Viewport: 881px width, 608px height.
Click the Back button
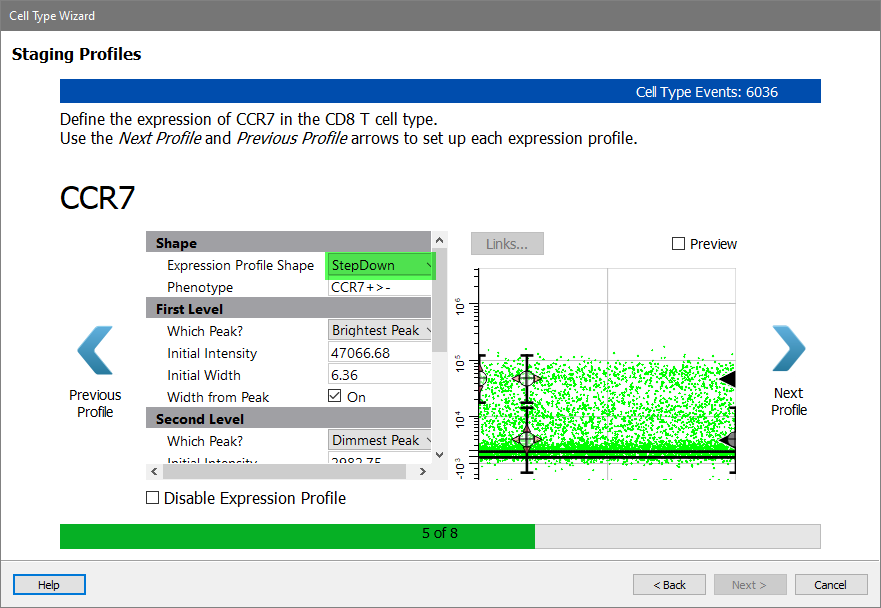coord(669,585)
